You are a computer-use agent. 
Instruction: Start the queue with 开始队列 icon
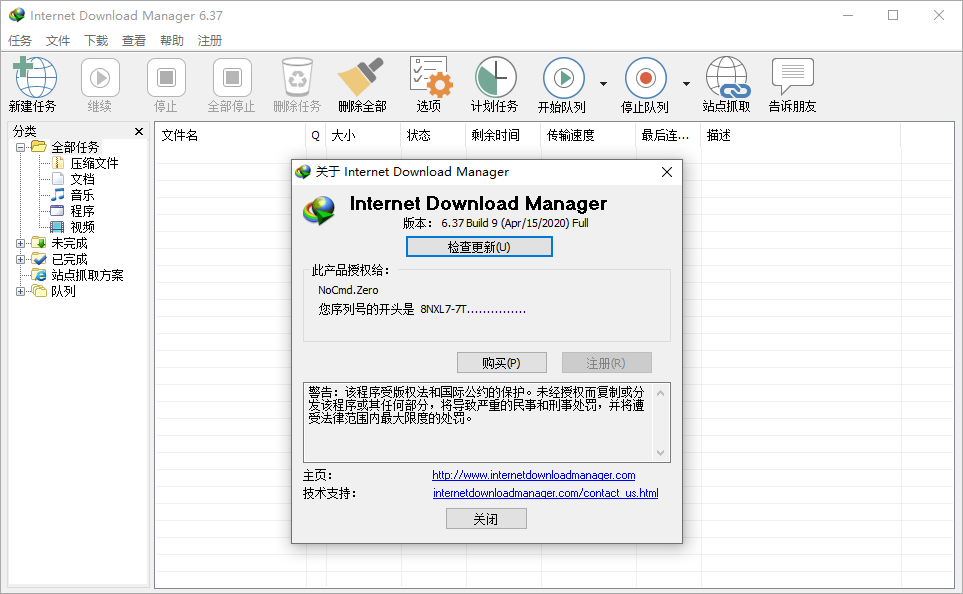[x=563, y=84]
